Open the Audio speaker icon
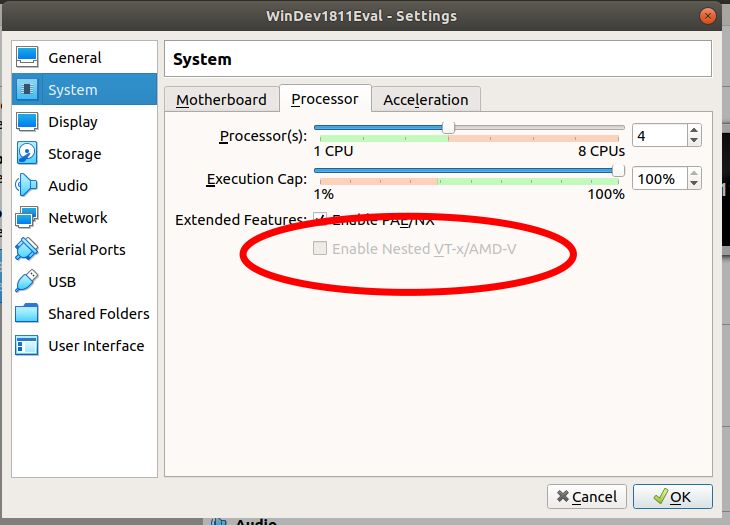 27,185
